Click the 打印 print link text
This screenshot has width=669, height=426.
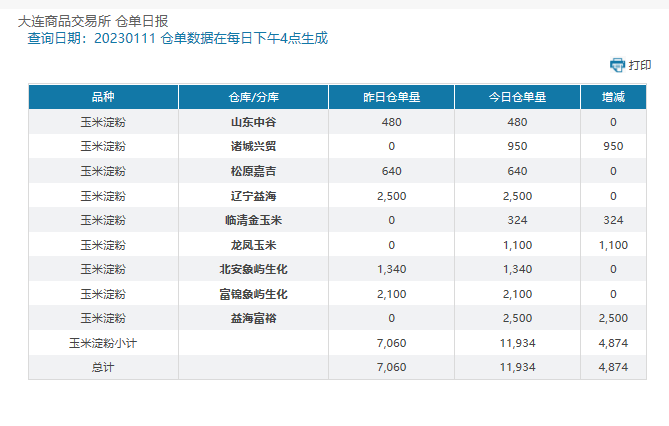[x=640, y=65]
